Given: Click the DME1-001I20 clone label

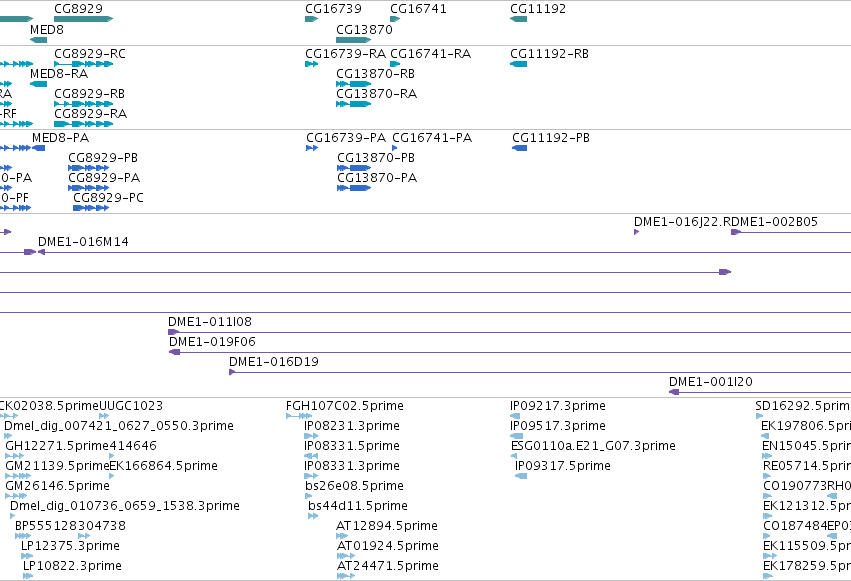Looking at the screenshot, I should point(711,382).
